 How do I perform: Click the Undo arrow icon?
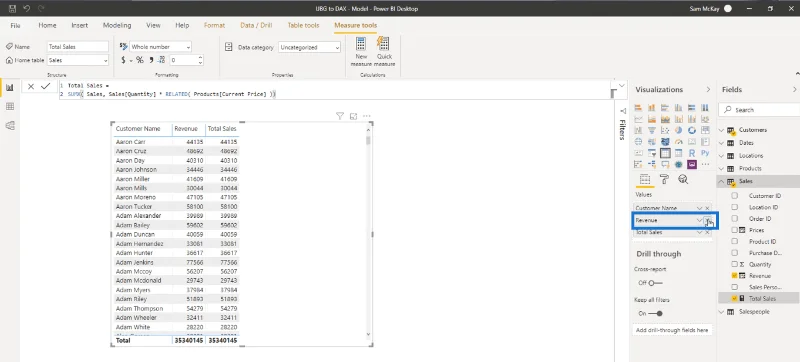coord(27,8)
